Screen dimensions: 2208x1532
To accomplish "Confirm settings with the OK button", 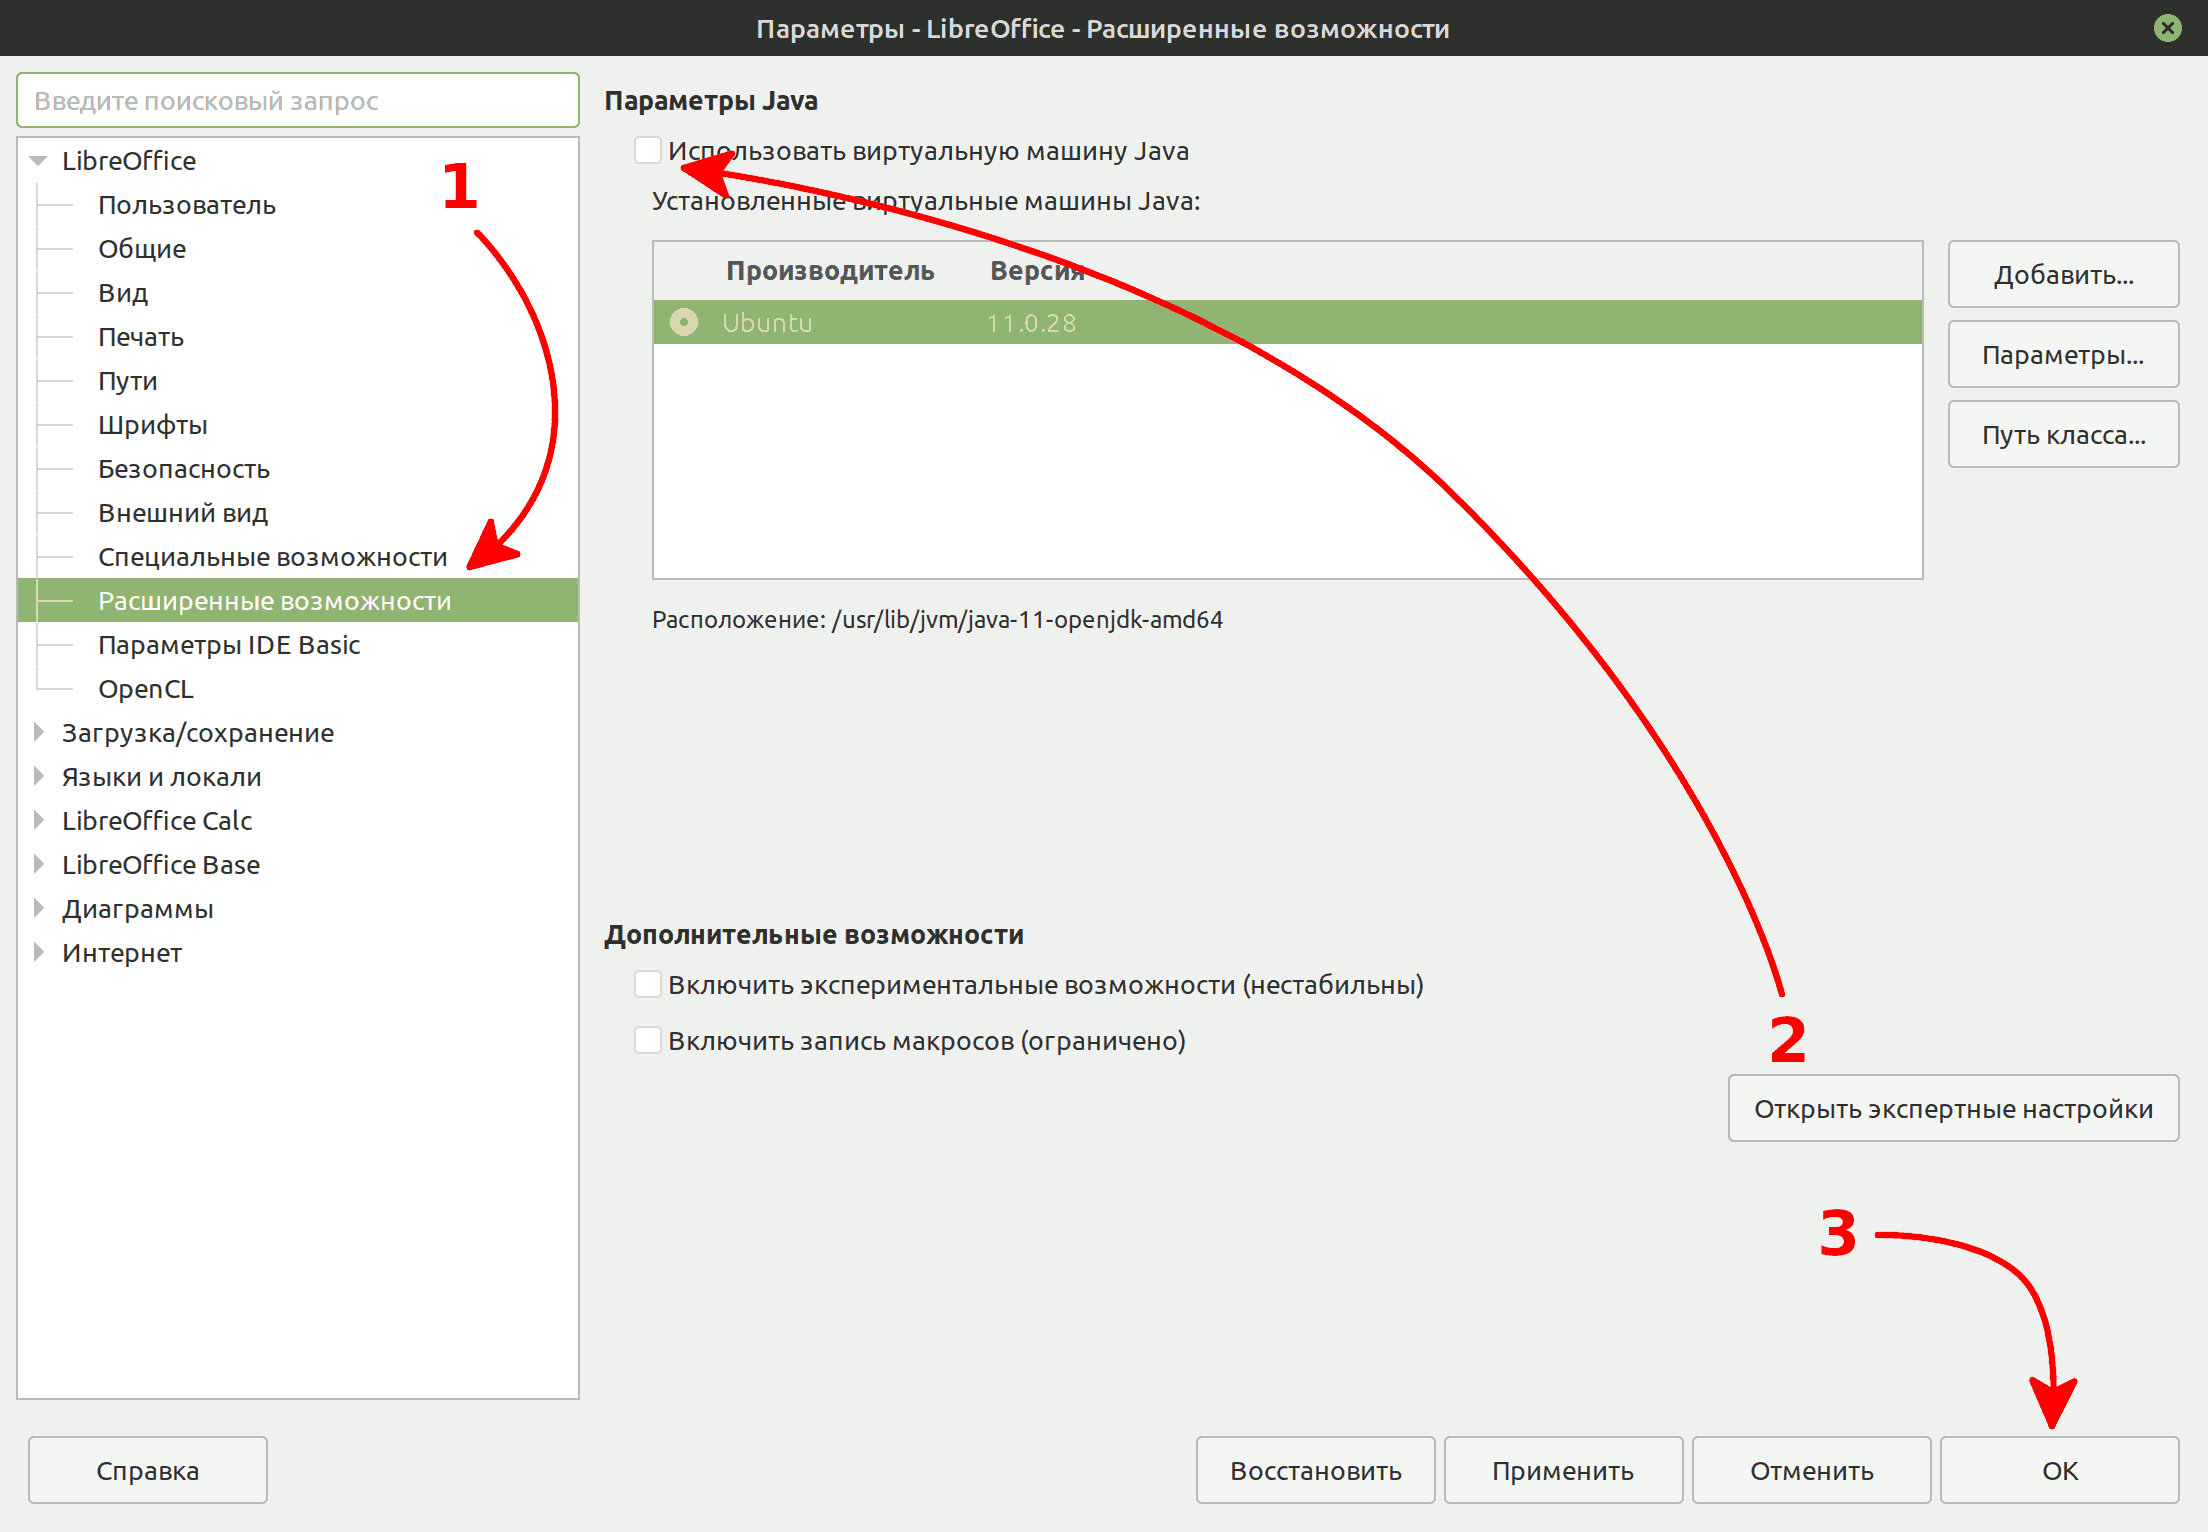I will coord(2060,1470).
